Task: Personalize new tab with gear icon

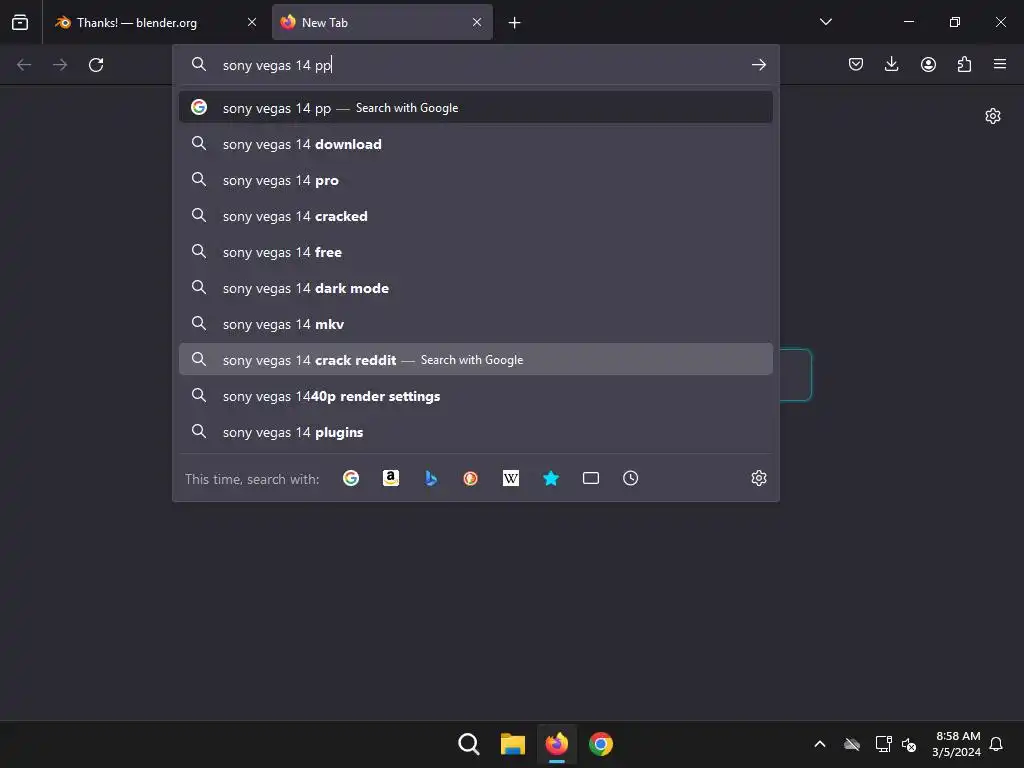Action: pyautogui.click(x=993, y=116)
